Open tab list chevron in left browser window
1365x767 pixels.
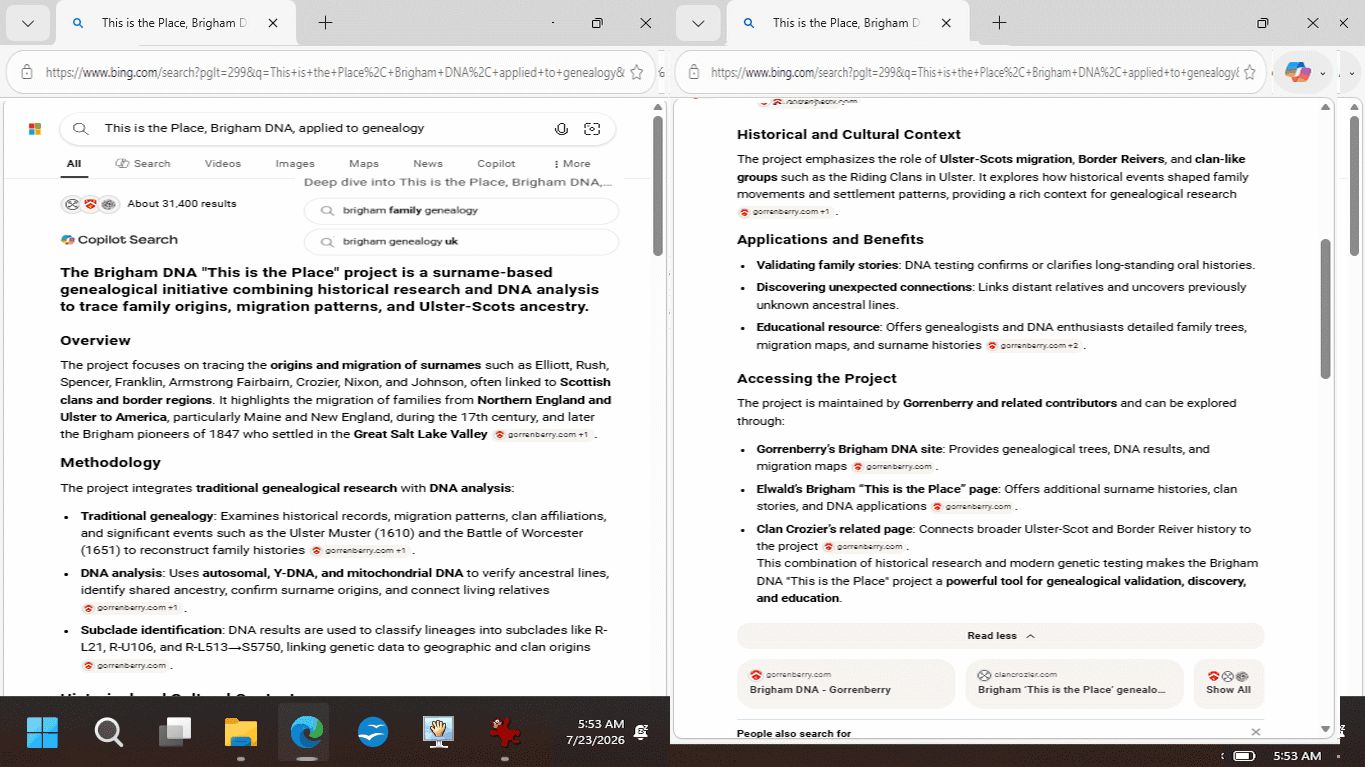point(28,23)
